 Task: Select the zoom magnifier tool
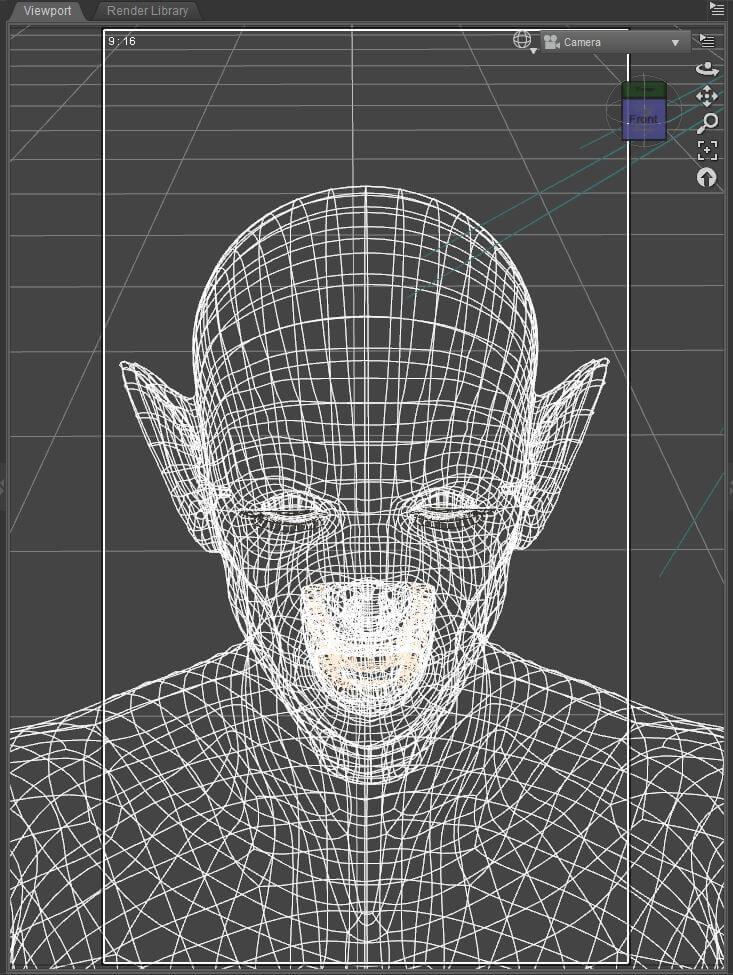(x=707, y=123)
